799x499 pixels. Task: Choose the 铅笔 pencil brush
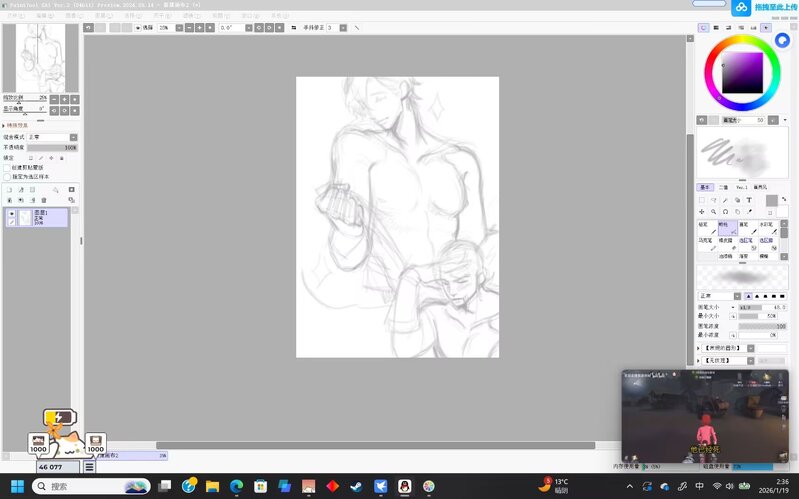pyautogui.click(x=707, y=228)
